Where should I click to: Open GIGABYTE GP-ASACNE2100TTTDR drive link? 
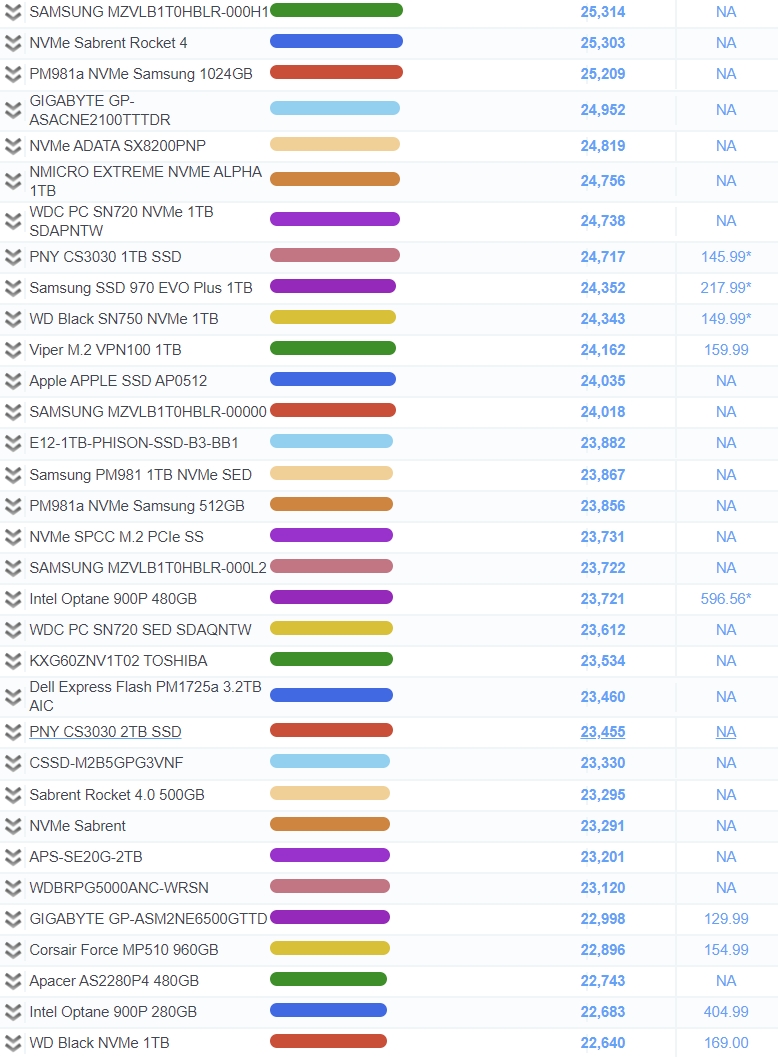point(100,110)
